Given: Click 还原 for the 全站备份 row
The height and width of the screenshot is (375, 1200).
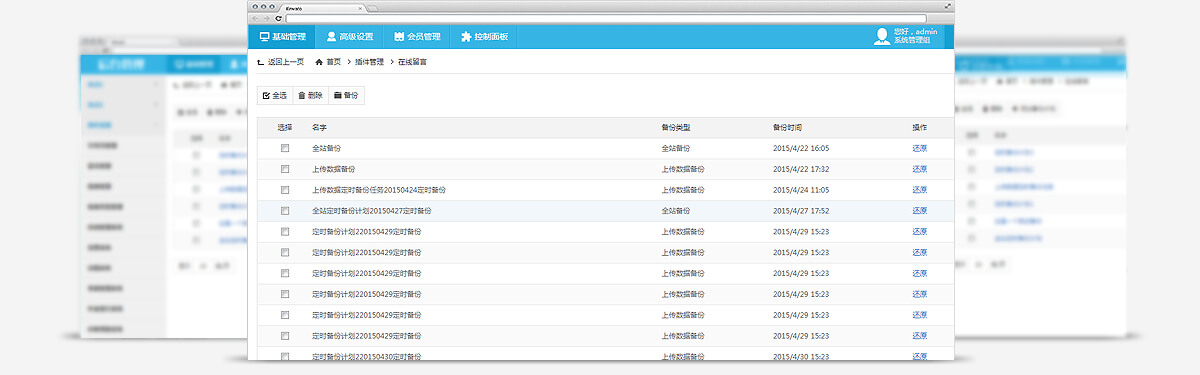Looking at the screenshot, I should click(x=920, y=148).
